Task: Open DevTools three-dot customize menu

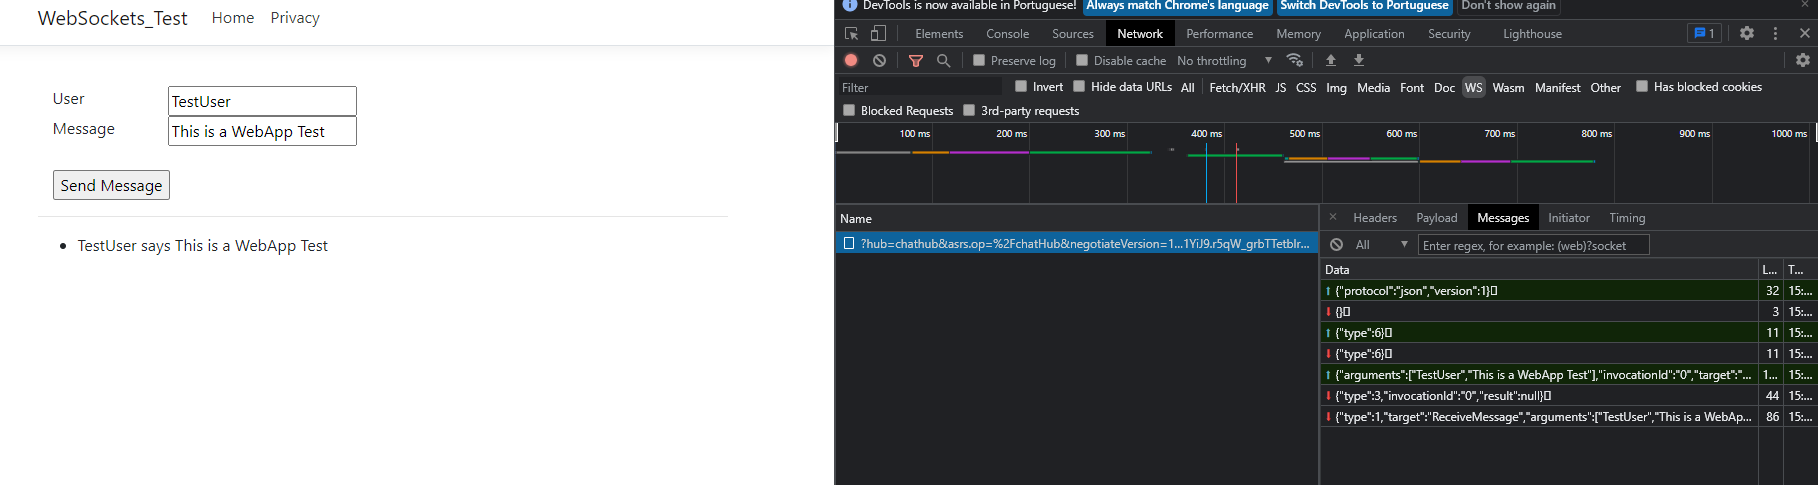Action: (1775, 33)
